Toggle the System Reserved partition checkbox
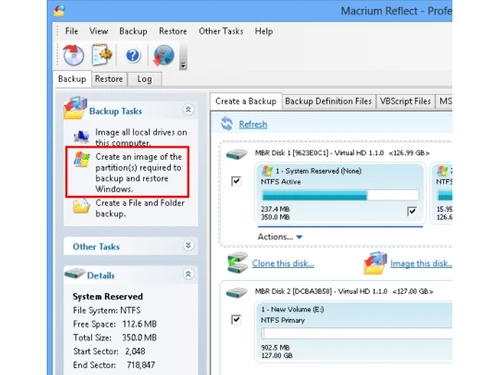Viewport: 500px width, 375px height. tap(412, 211)
